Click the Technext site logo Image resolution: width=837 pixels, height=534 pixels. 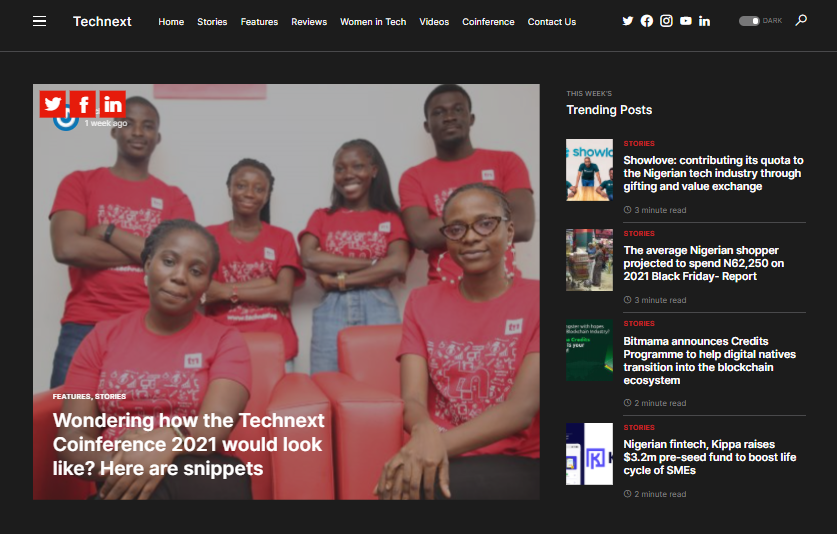102,21
